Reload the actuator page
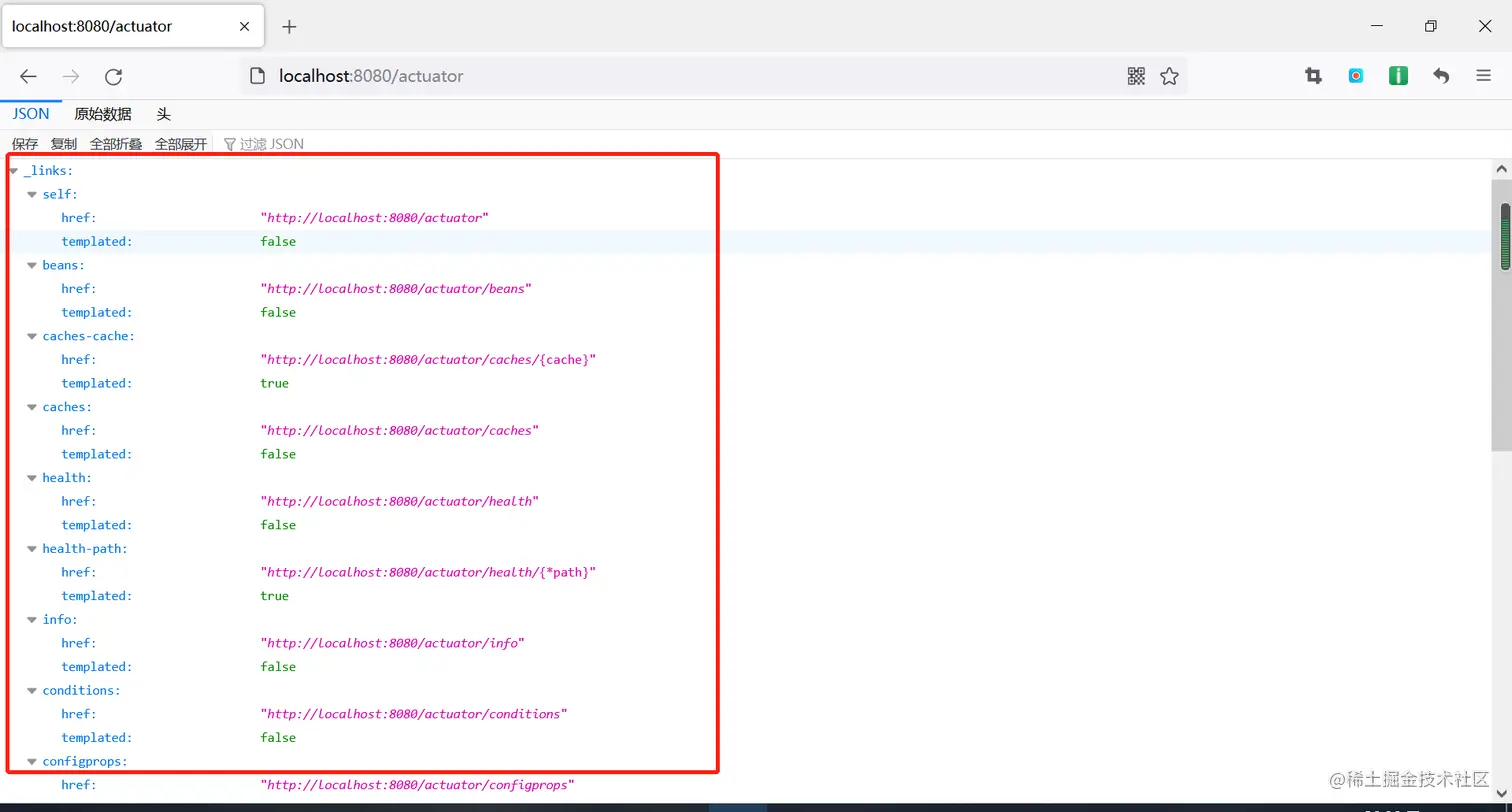This screenshot has width=1512, height=812. coord(114,76)
